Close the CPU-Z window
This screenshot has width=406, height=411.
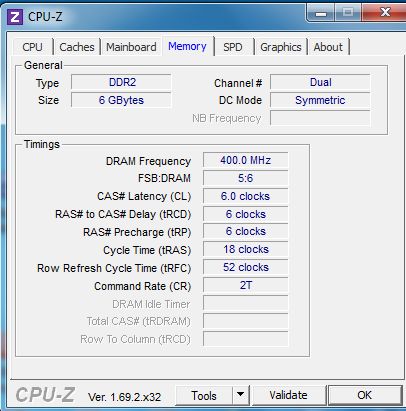[385, 13]
